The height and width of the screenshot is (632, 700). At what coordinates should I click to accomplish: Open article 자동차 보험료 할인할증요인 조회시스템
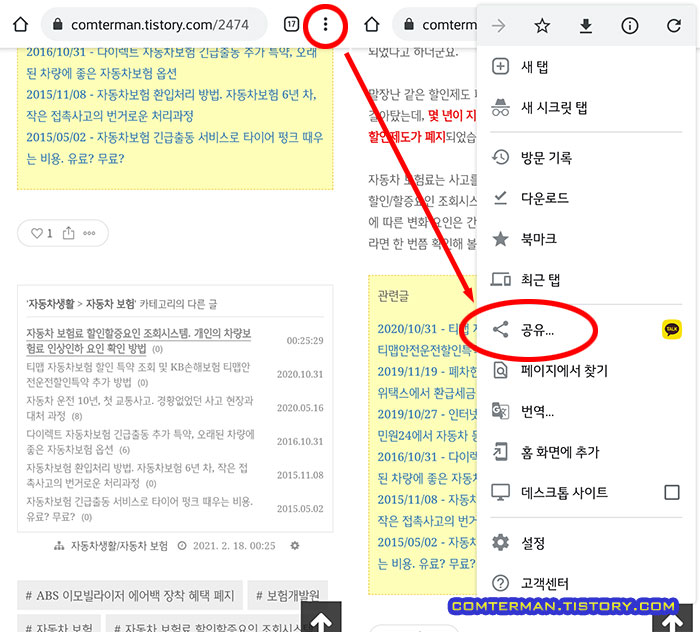(x=139, y=341)
